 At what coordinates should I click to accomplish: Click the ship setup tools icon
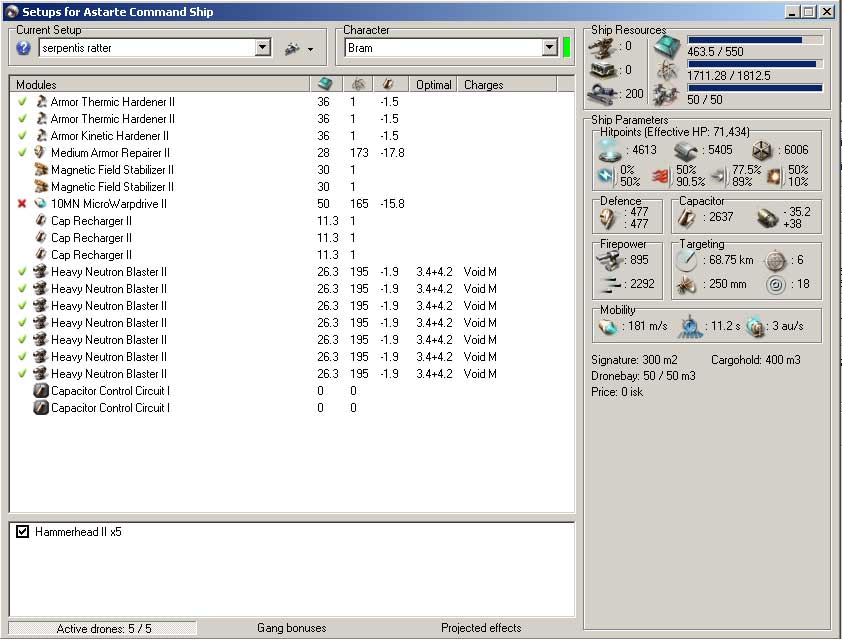coord(292,48)
